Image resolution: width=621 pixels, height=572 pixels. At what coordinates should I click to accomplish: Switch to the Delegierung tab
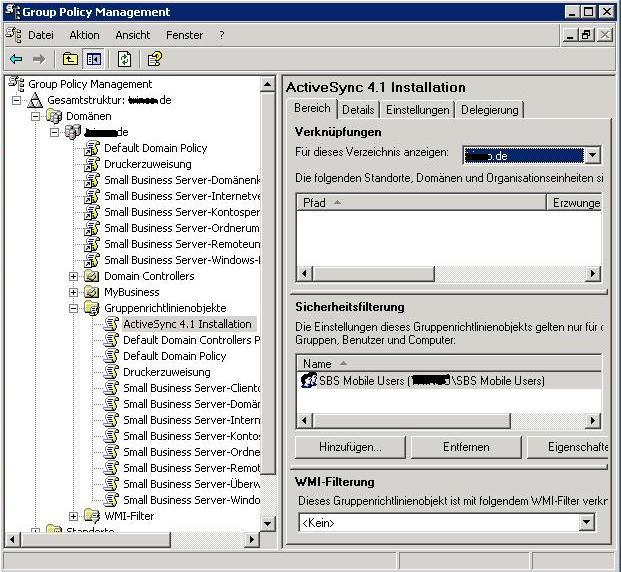point(490,110)
